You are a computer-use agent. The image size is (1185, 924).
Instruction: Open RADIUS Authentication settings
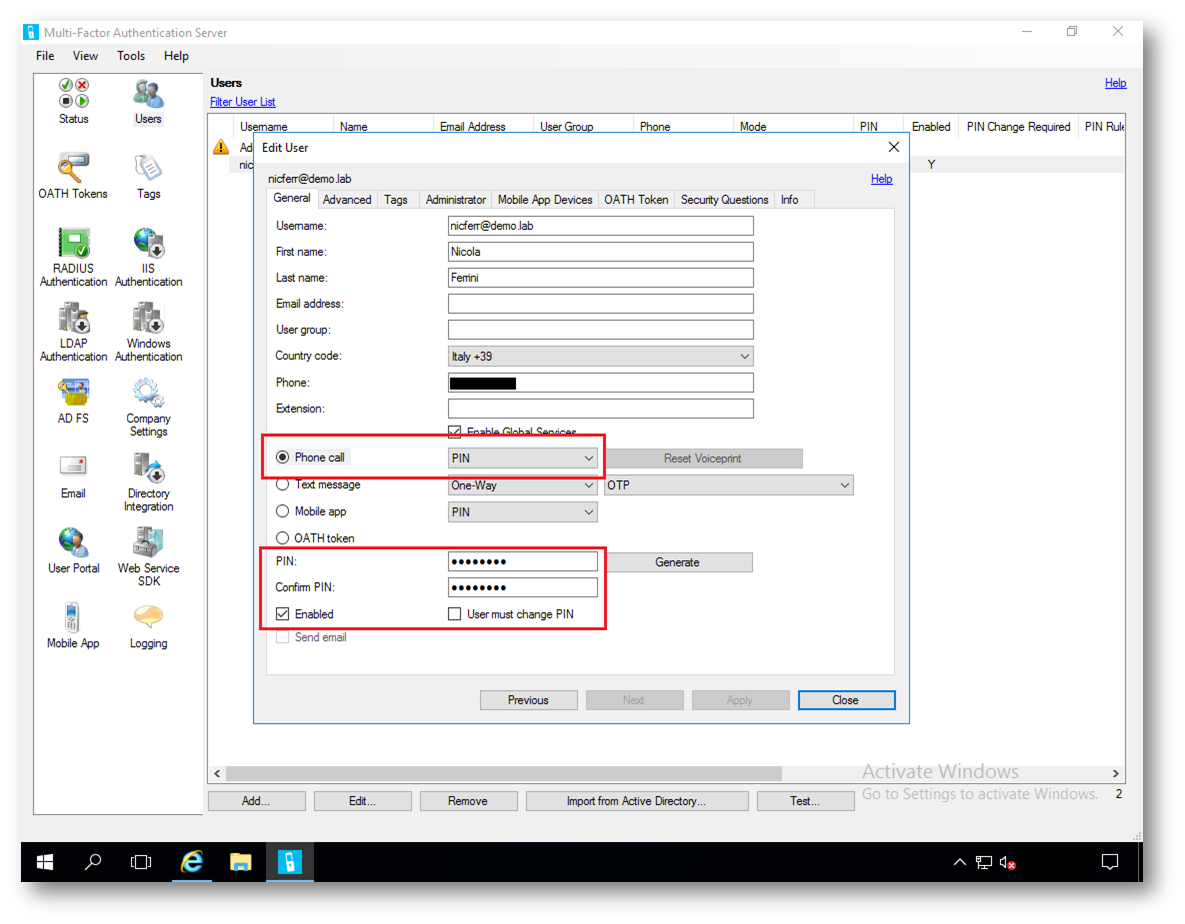click(73, 257)
